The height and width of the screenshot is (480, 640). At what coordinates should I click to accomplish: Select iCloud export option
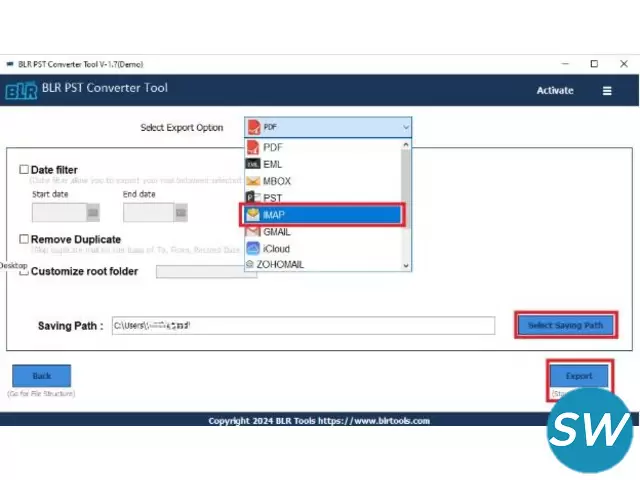click(x=277, y=248)
